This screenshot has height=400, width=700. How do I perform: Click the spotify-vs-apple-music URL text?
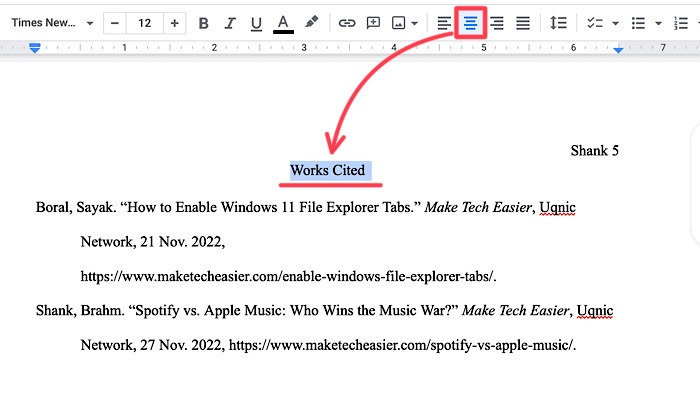[x=402, y=345]
